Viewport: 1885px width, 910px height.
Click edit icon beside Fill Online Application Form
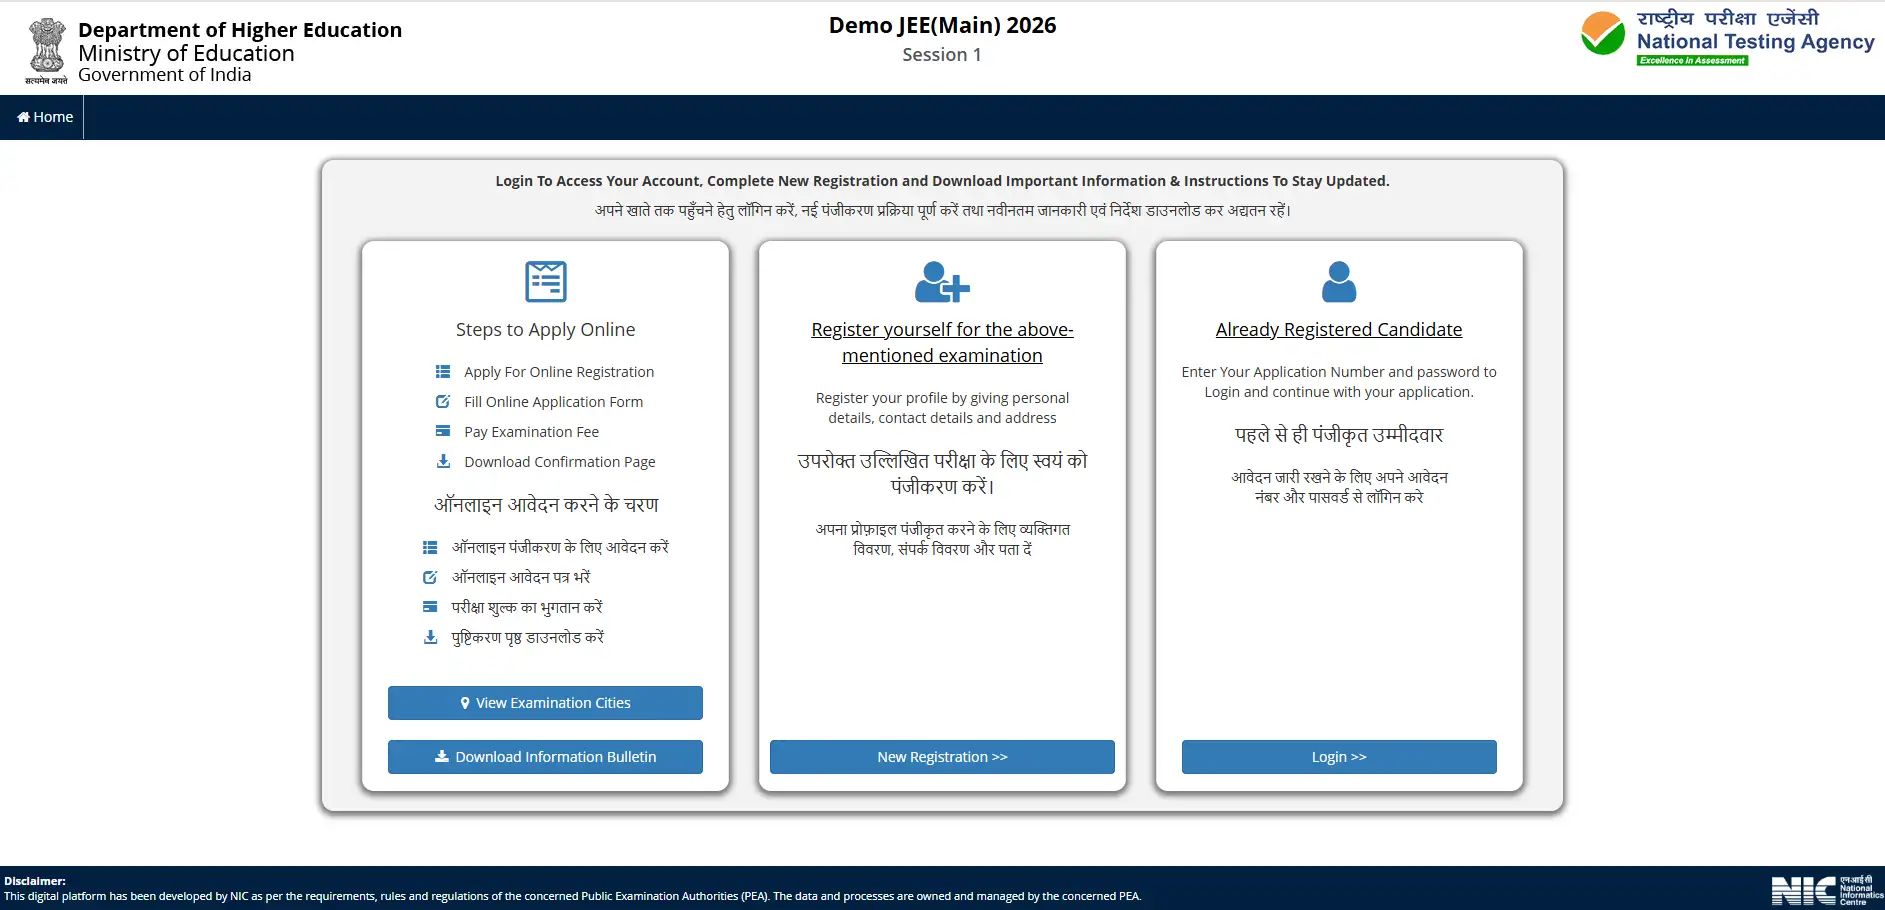click(x=443, y=402)
